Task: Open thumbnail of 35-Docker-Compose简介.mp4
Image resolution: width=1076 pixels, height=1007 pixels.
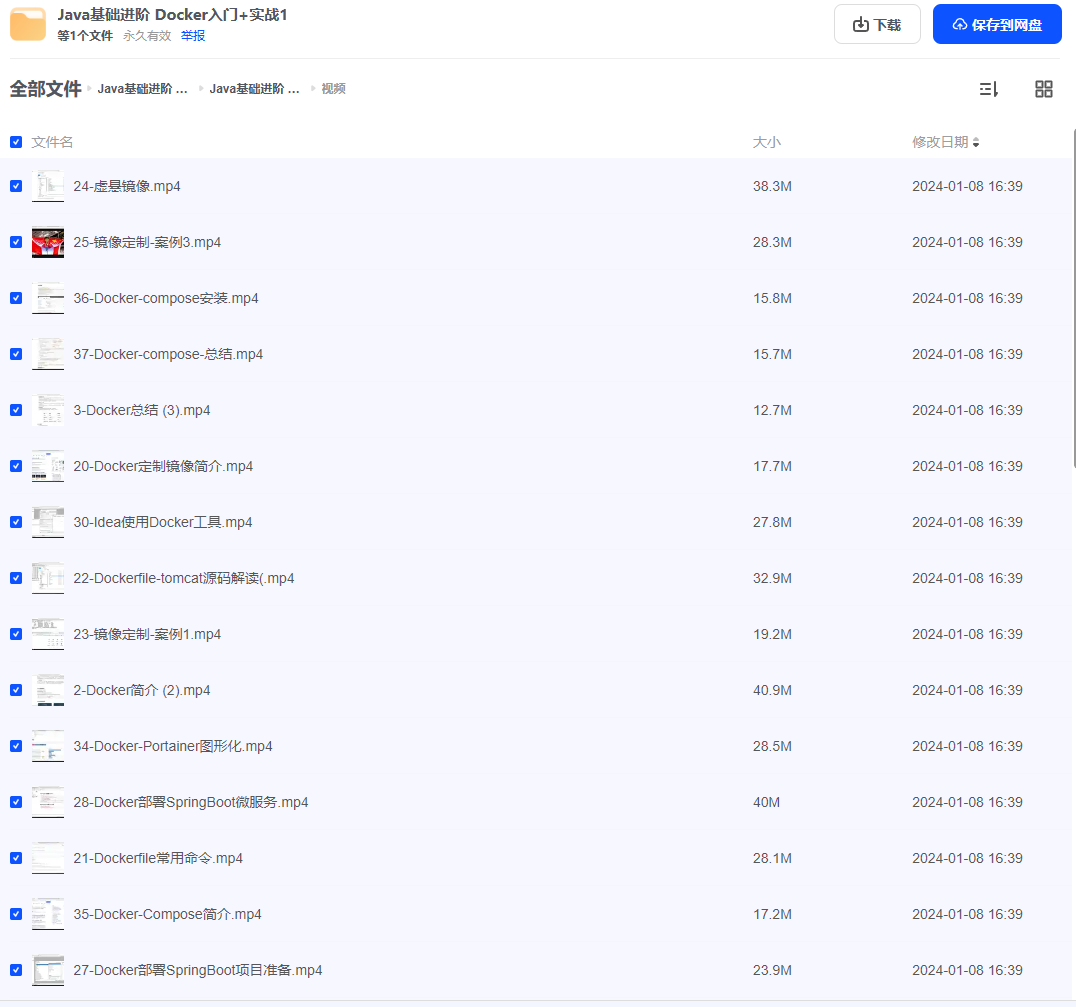Action: pyautogui.click(x=48, y=914)
